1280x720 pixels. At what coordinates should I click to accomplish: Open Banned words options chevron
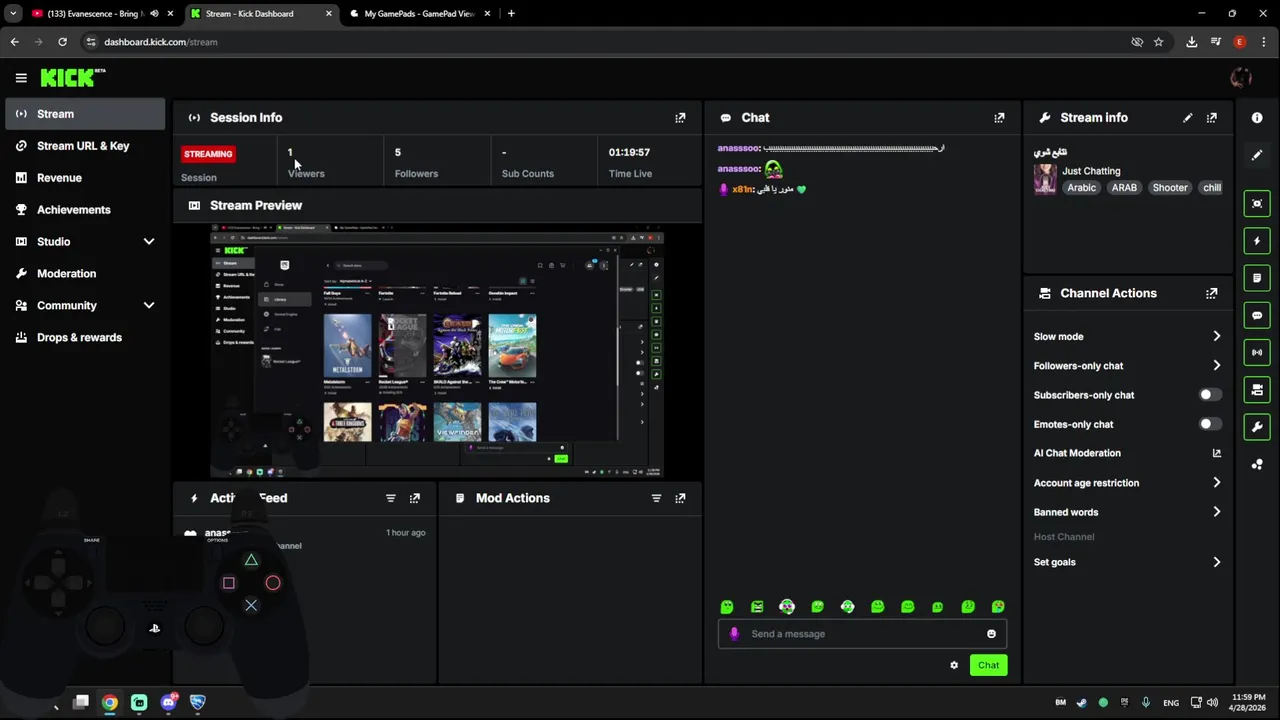(1217, 512)
